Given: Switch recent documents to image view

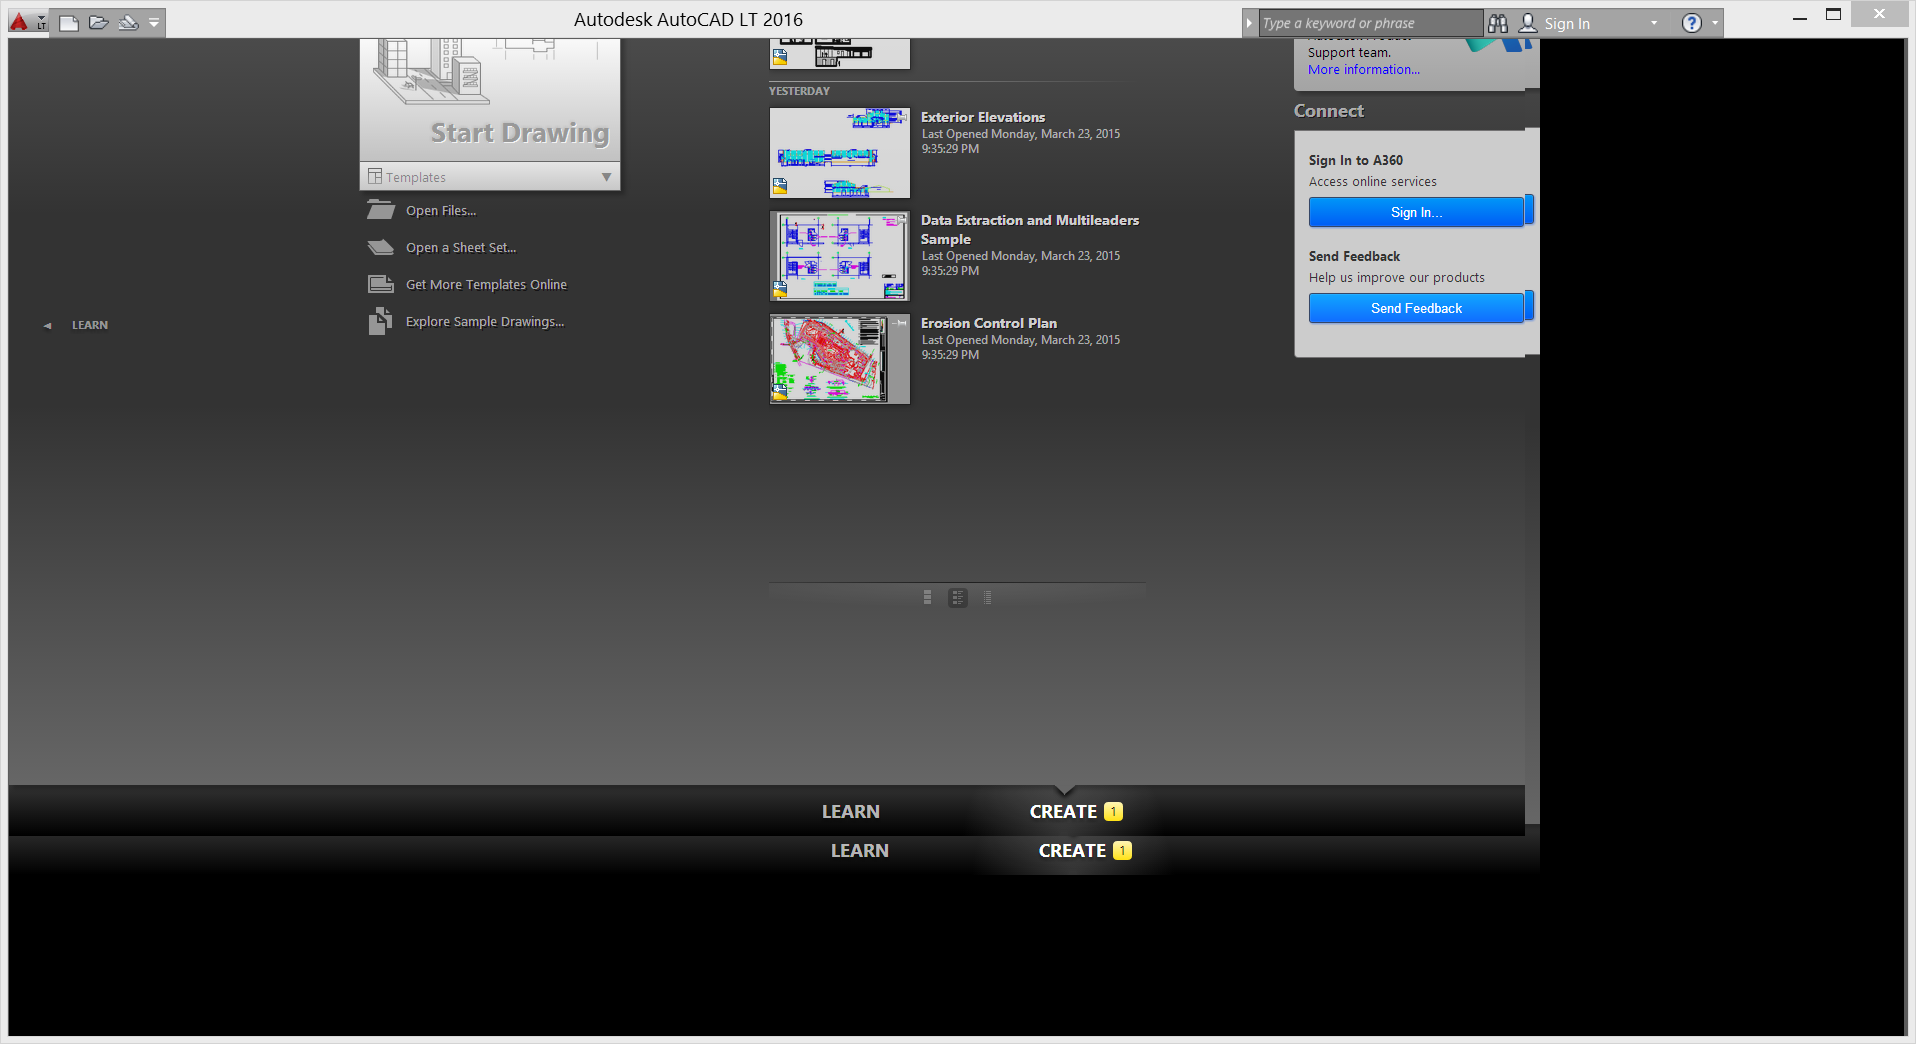Looking at the screenshot, I should pos(927,598).
